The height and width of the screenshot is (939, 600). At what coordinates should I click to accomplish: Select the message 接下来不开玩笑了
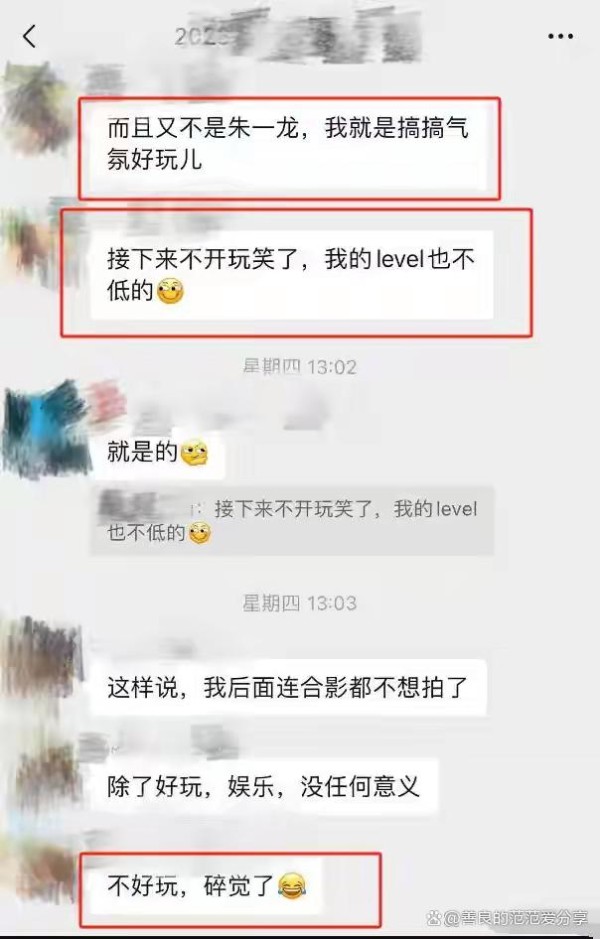tap(291, 275)
